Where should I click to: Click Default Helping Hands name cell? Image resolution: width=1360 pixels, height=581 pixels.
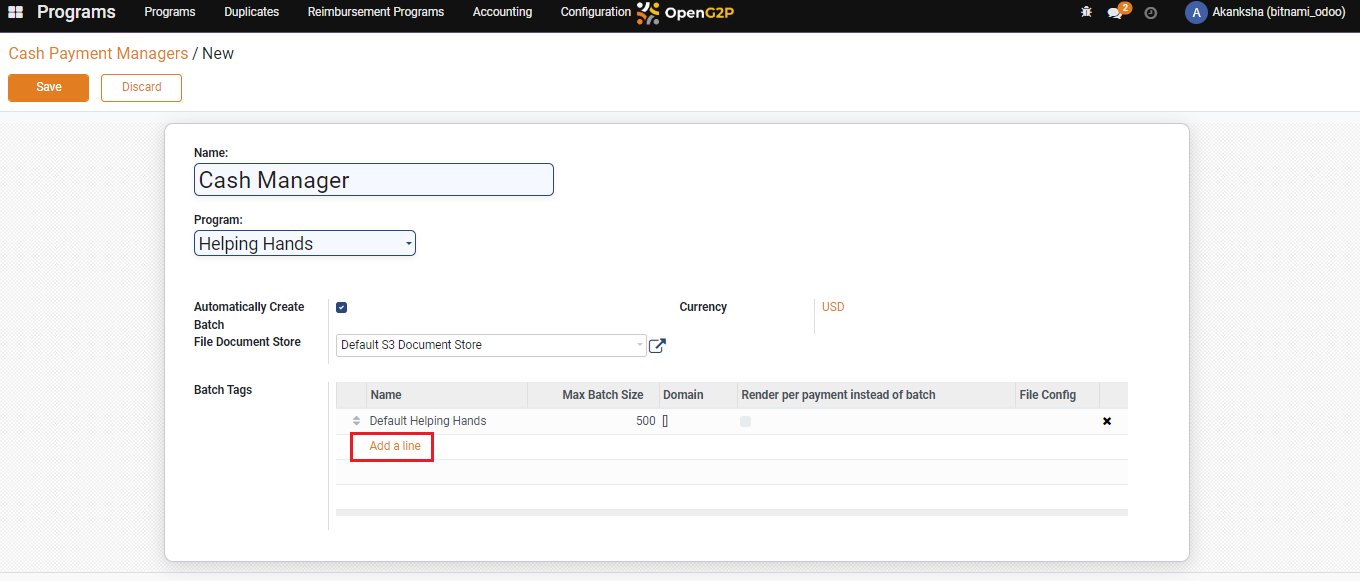(446, 421)
